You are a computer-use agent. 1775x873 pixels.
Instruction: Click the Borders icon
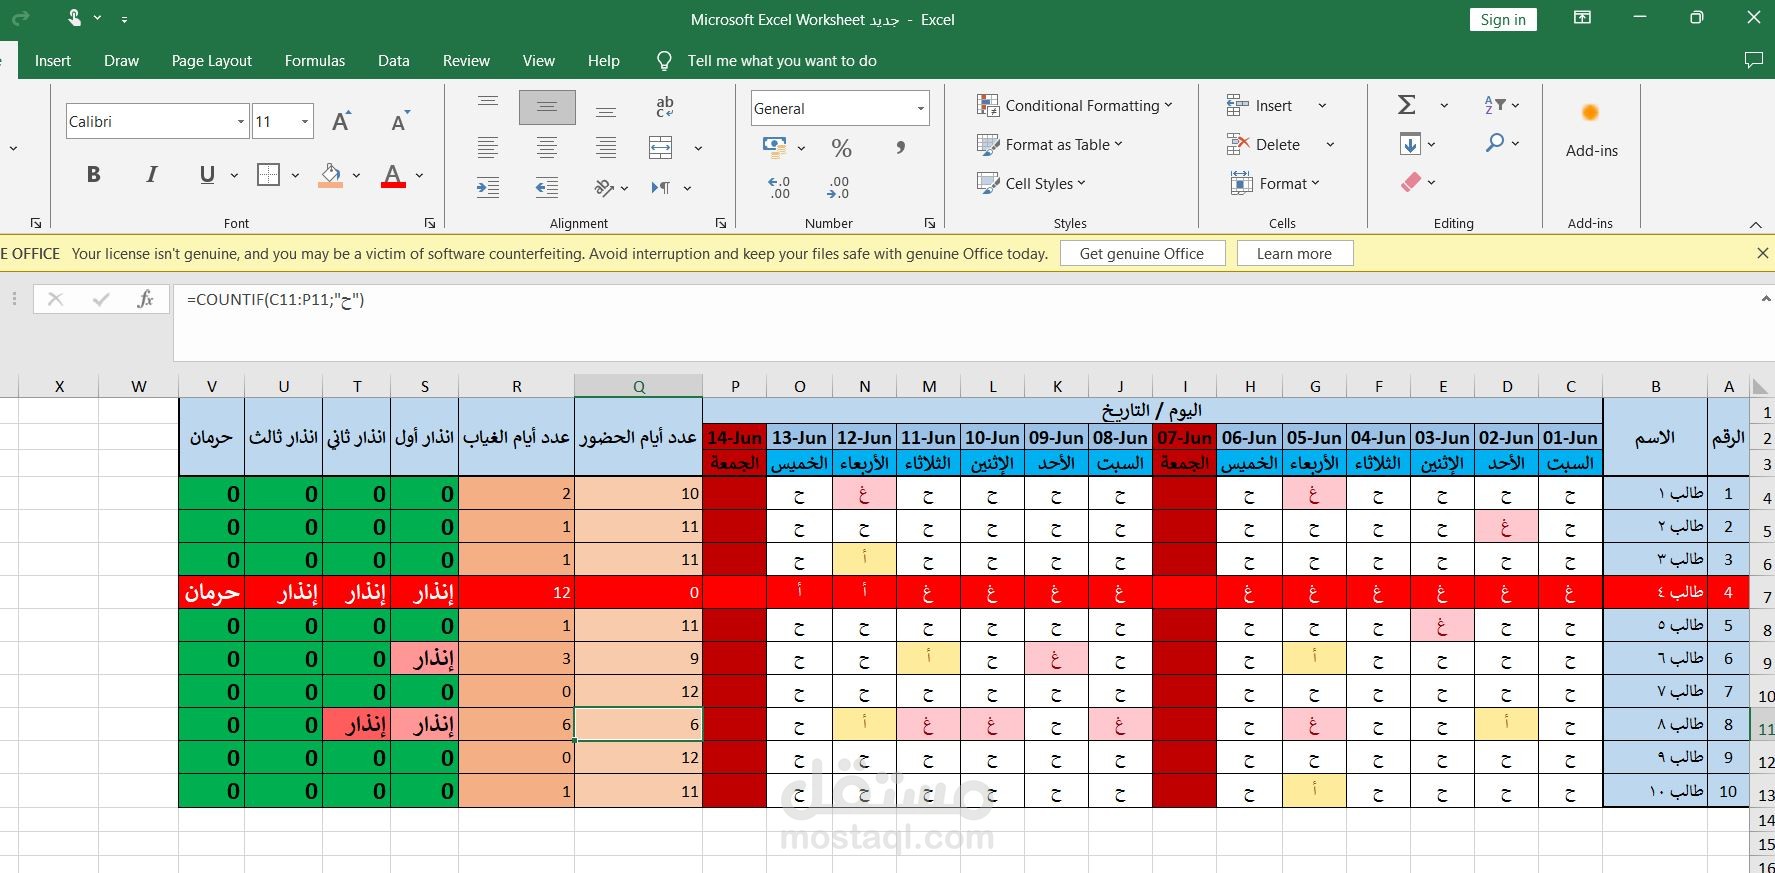coord(268,175)
